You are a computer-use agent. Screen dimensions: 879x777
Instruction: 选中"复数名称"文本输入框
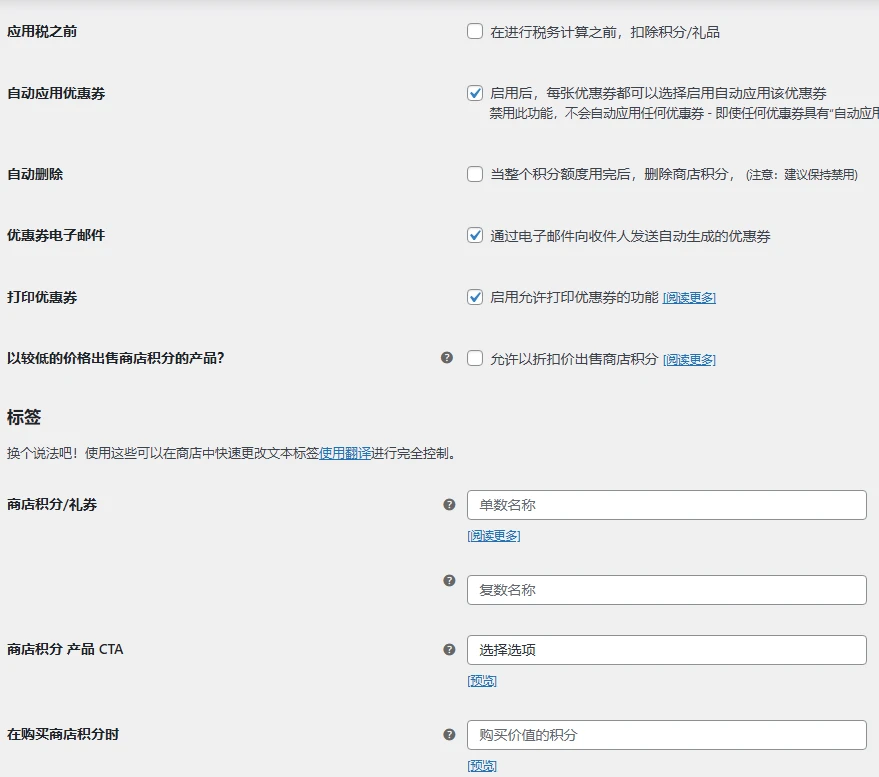666,589
